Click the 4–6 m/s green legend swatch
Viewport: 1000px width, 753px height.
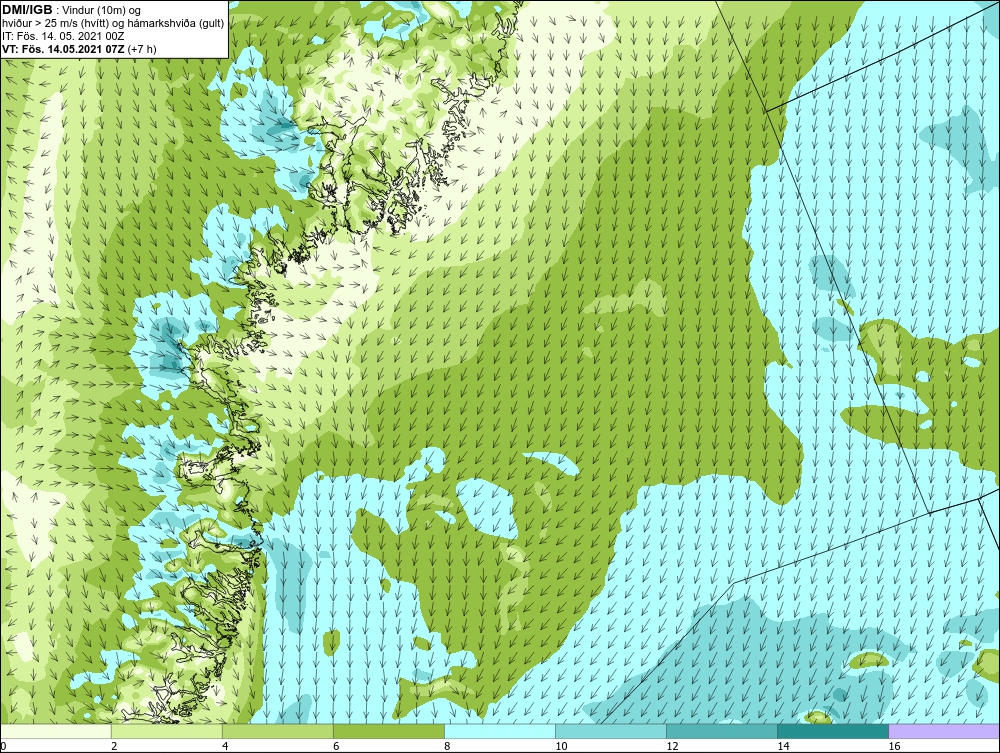pyautogui.click(x=278, y=731)
